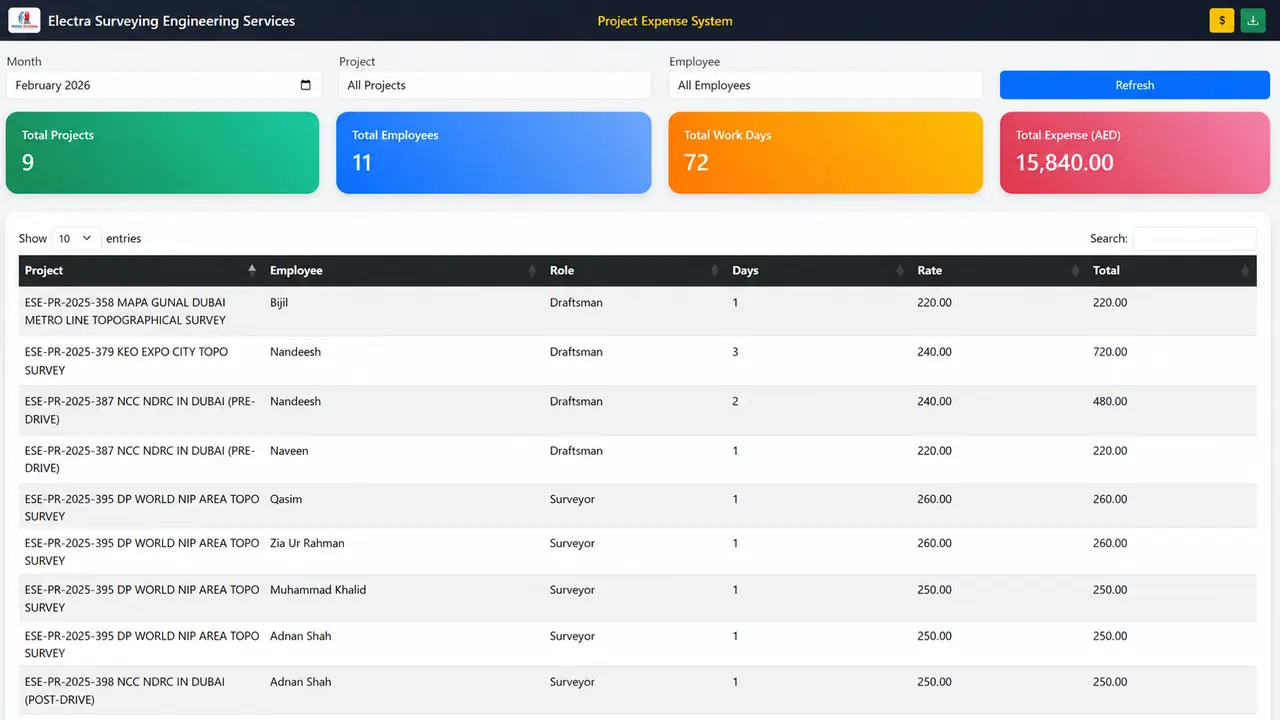Sort table by Employee column arrows
Image resolution: width=1280 pixels, height=720 pixels.
pyautogui.click(x=532, y=271)
